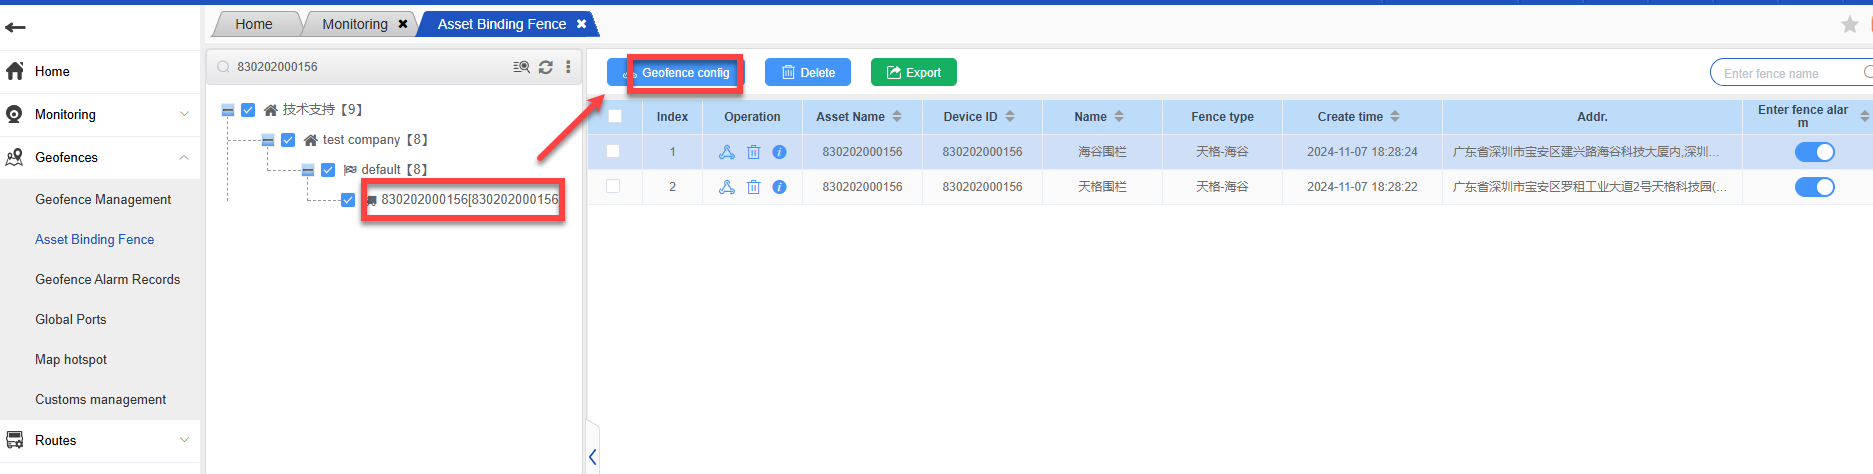Turn off the fence alarm toggle for row 1
Image resolution: width=1873 pixels, height=474 pixels.
pyautogui.click(x=1814, y=152)
